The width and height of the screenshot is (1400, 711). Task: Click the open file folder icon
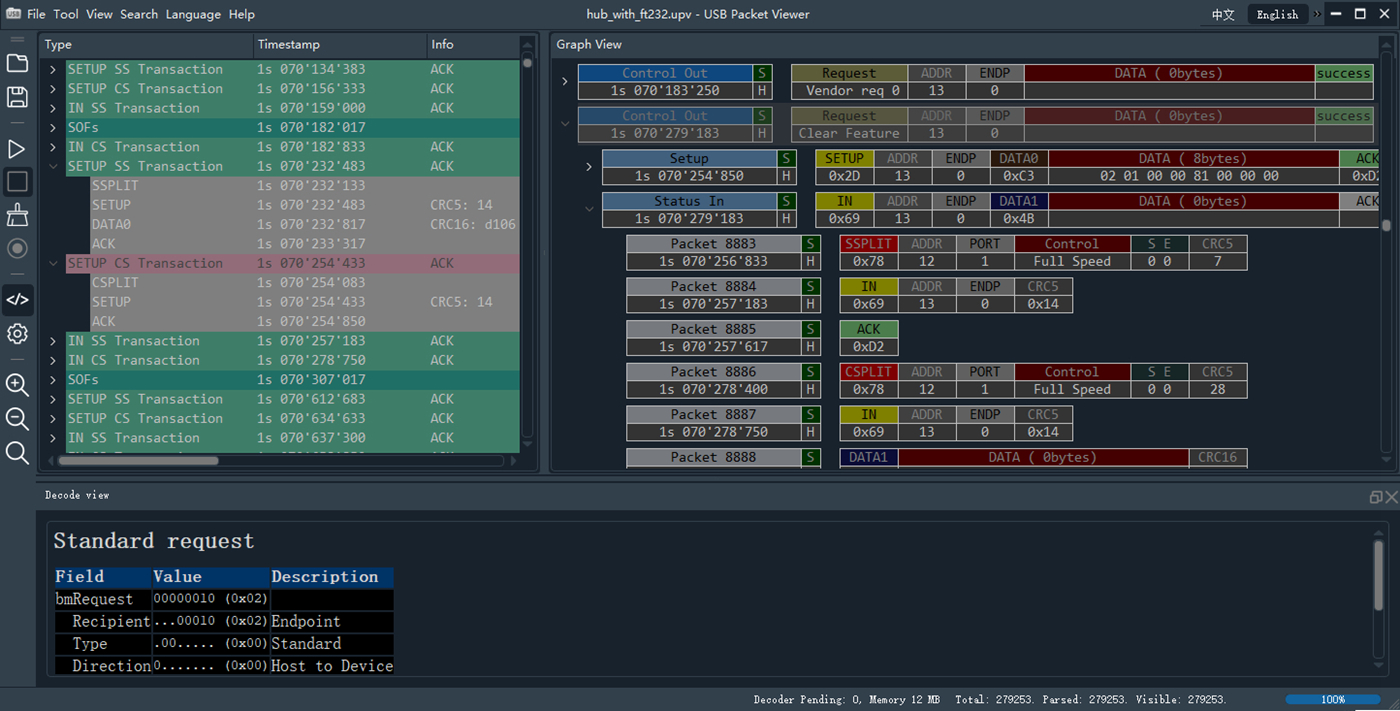[17, 63]
